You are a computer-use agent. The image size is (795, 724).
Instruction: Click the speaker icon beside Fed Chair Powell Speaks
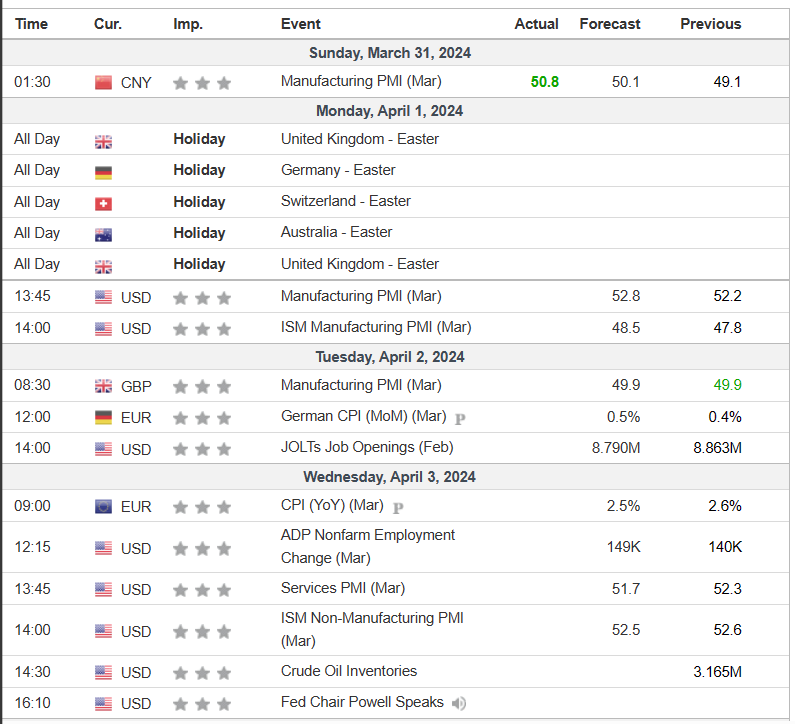(458, 704)
